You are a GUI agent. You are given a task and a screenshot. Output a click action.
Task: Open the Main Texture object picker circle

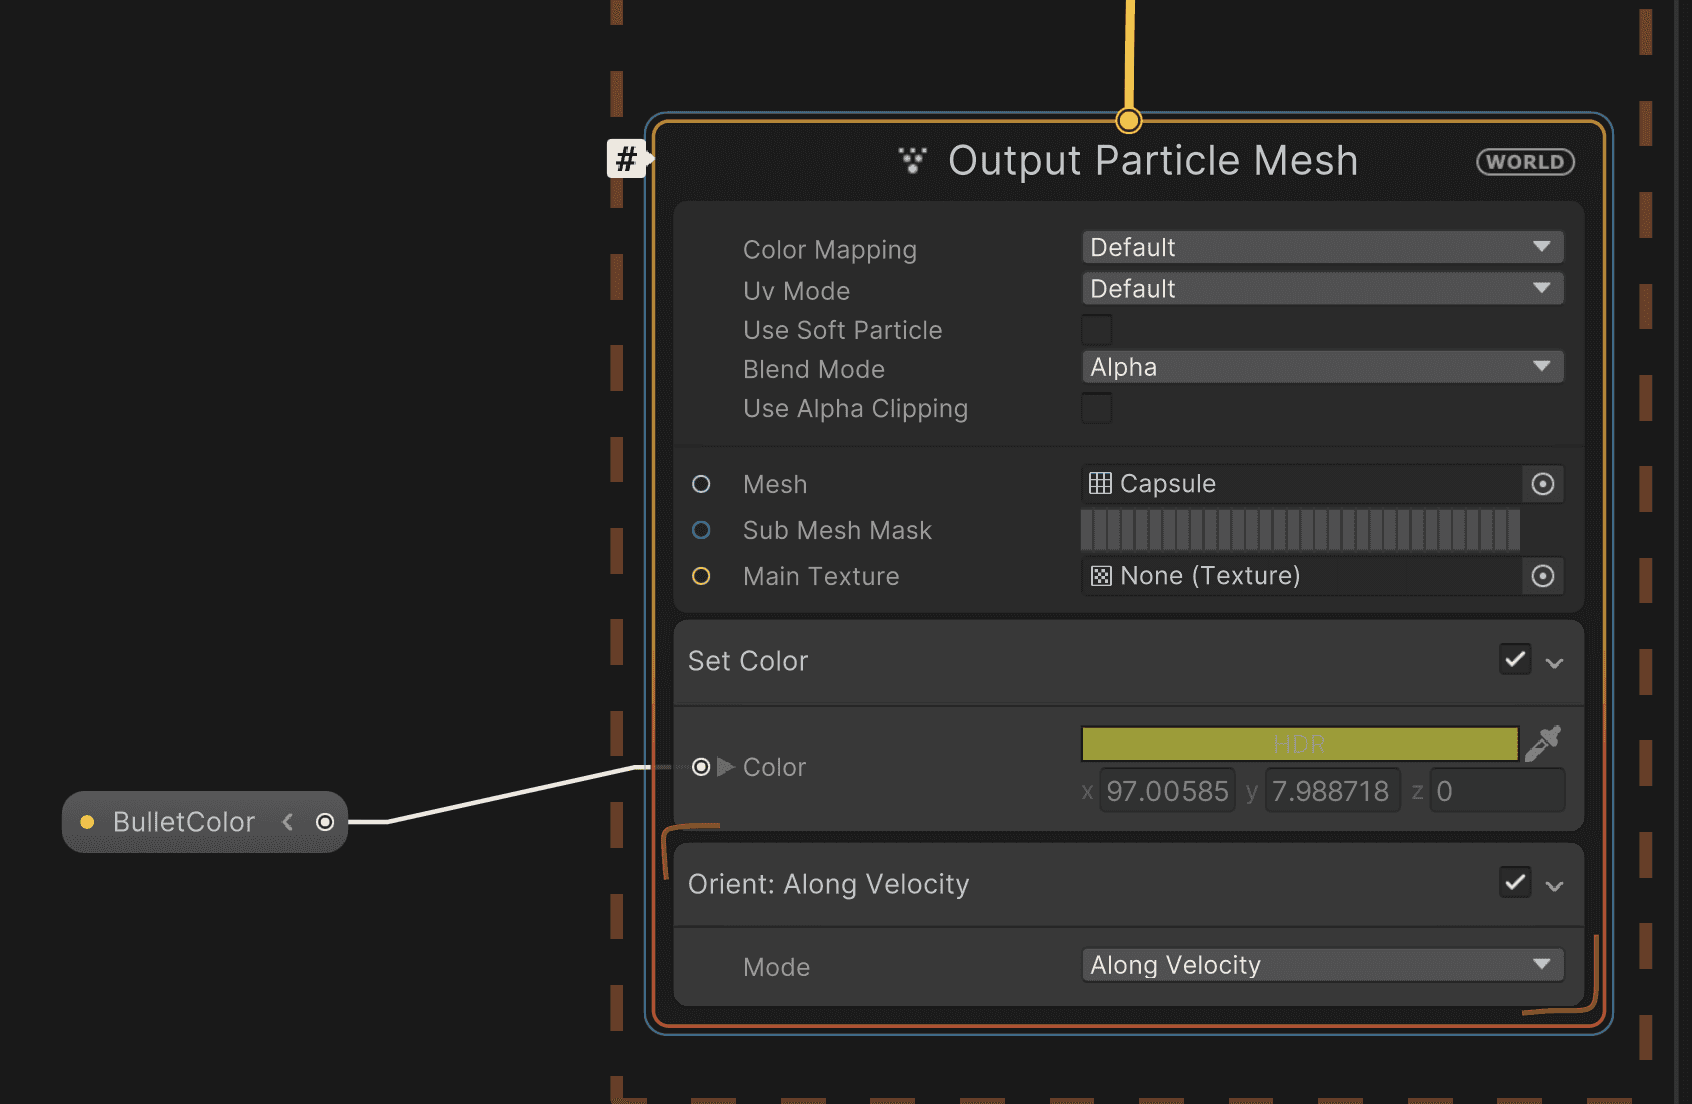(1543, 576)
